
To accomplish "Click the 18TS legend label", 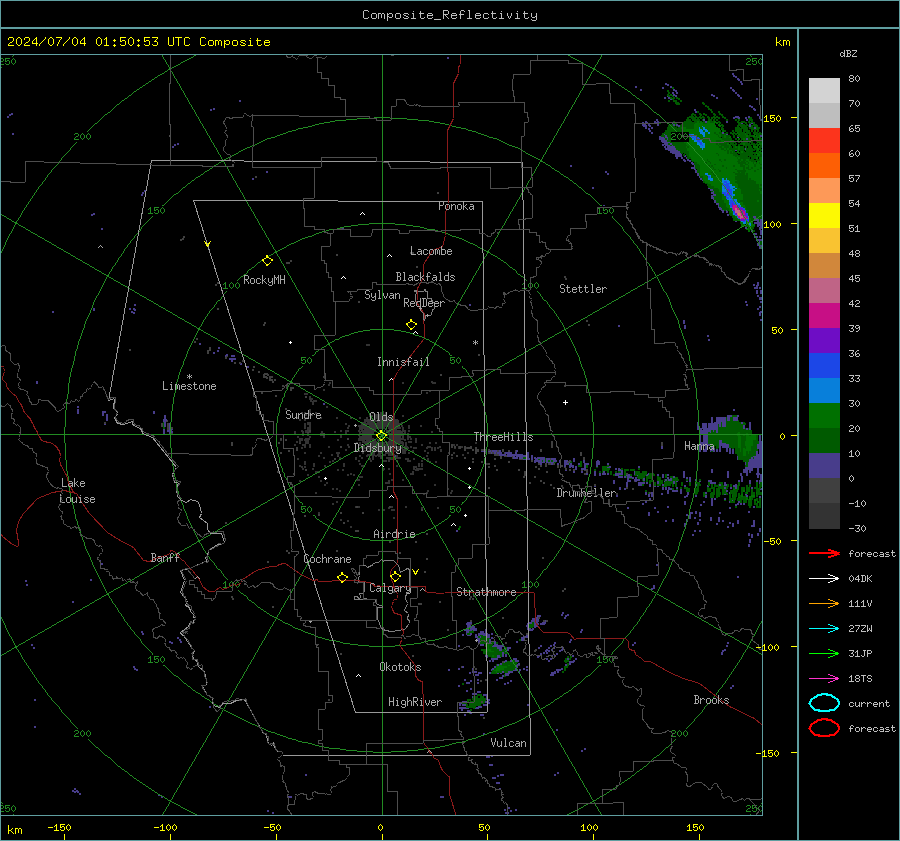I will point(860,679).
